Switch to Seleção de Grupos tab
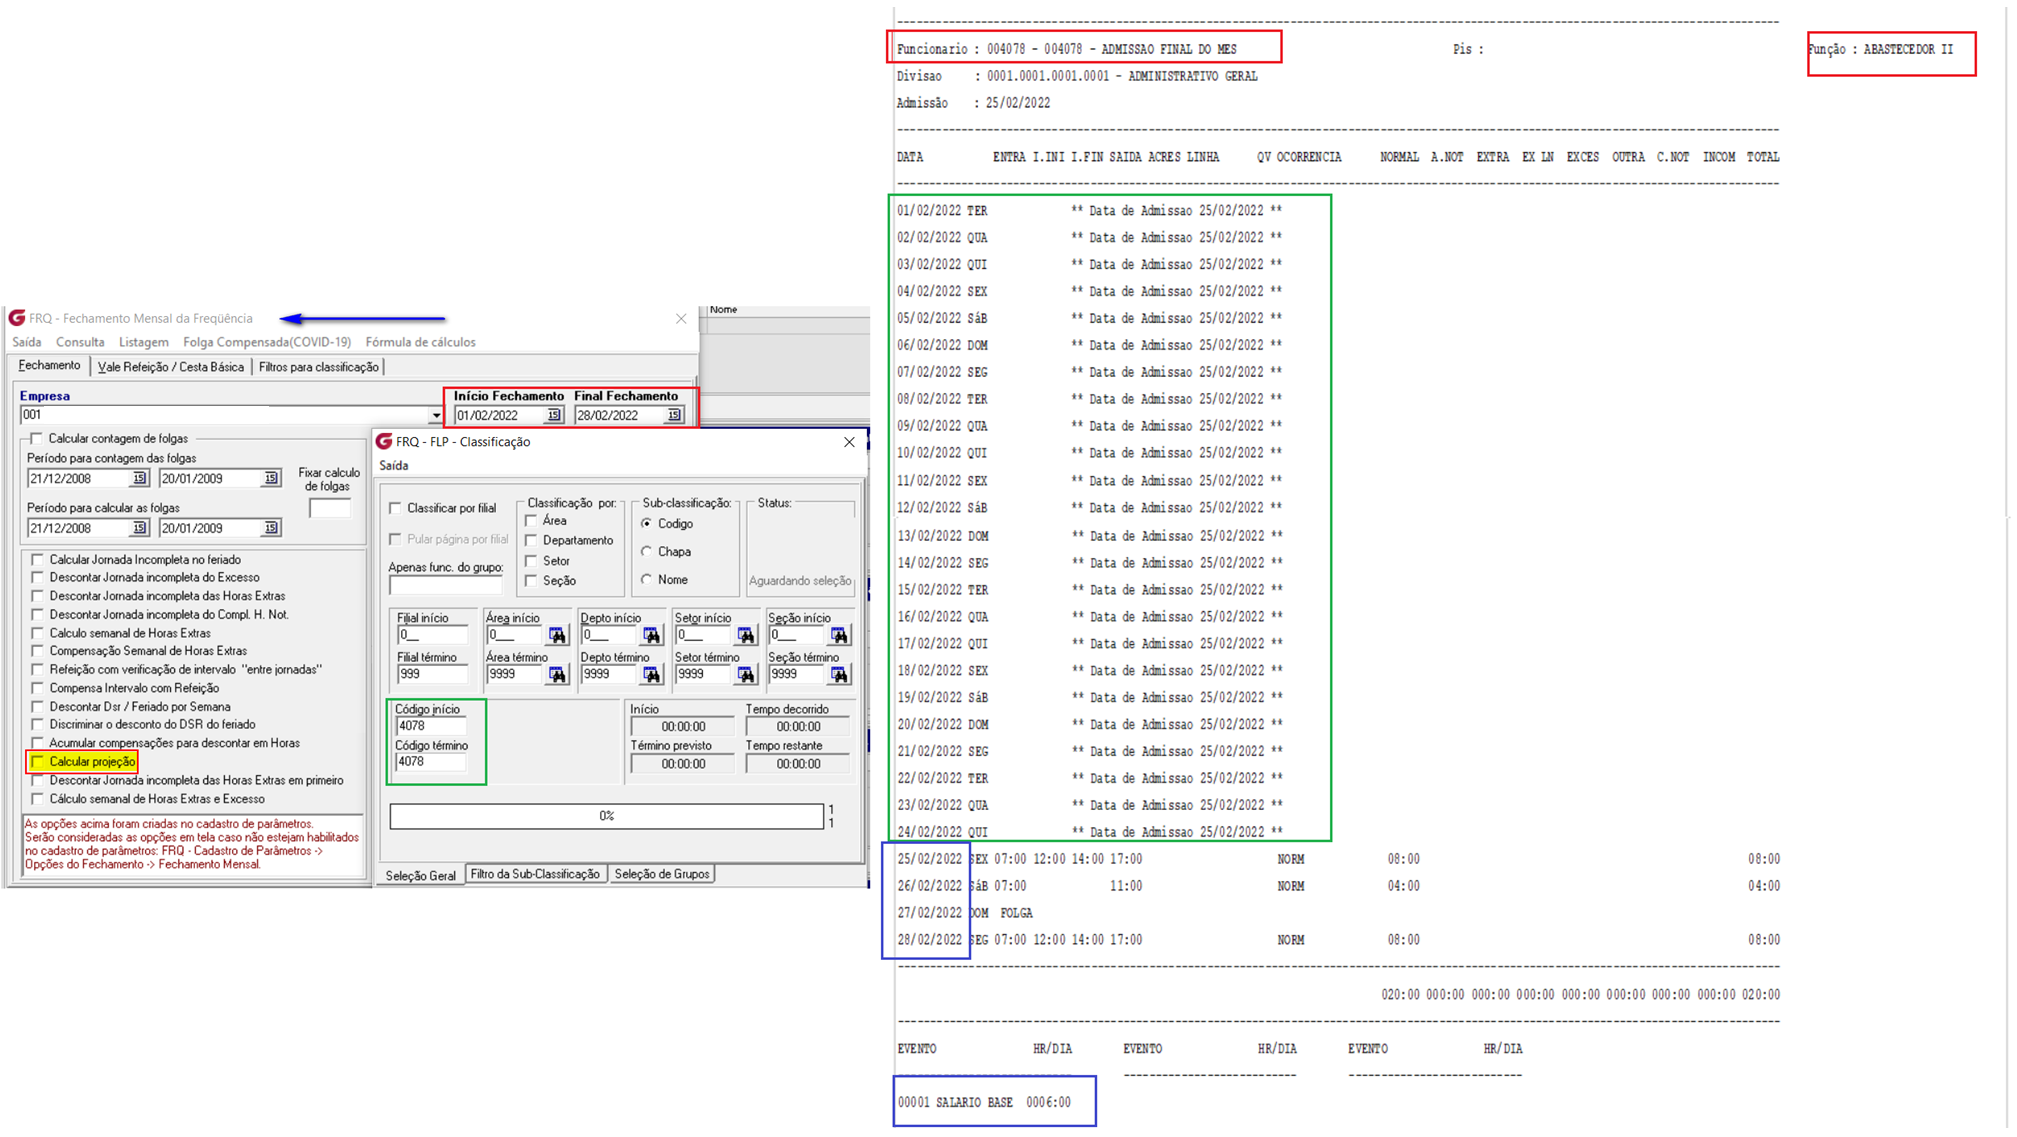 tap(661, 874)
